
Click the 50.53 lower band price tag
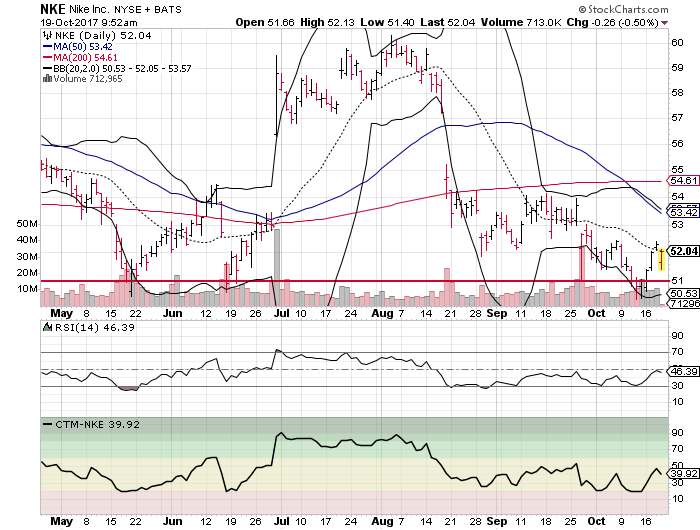[683, 293]
